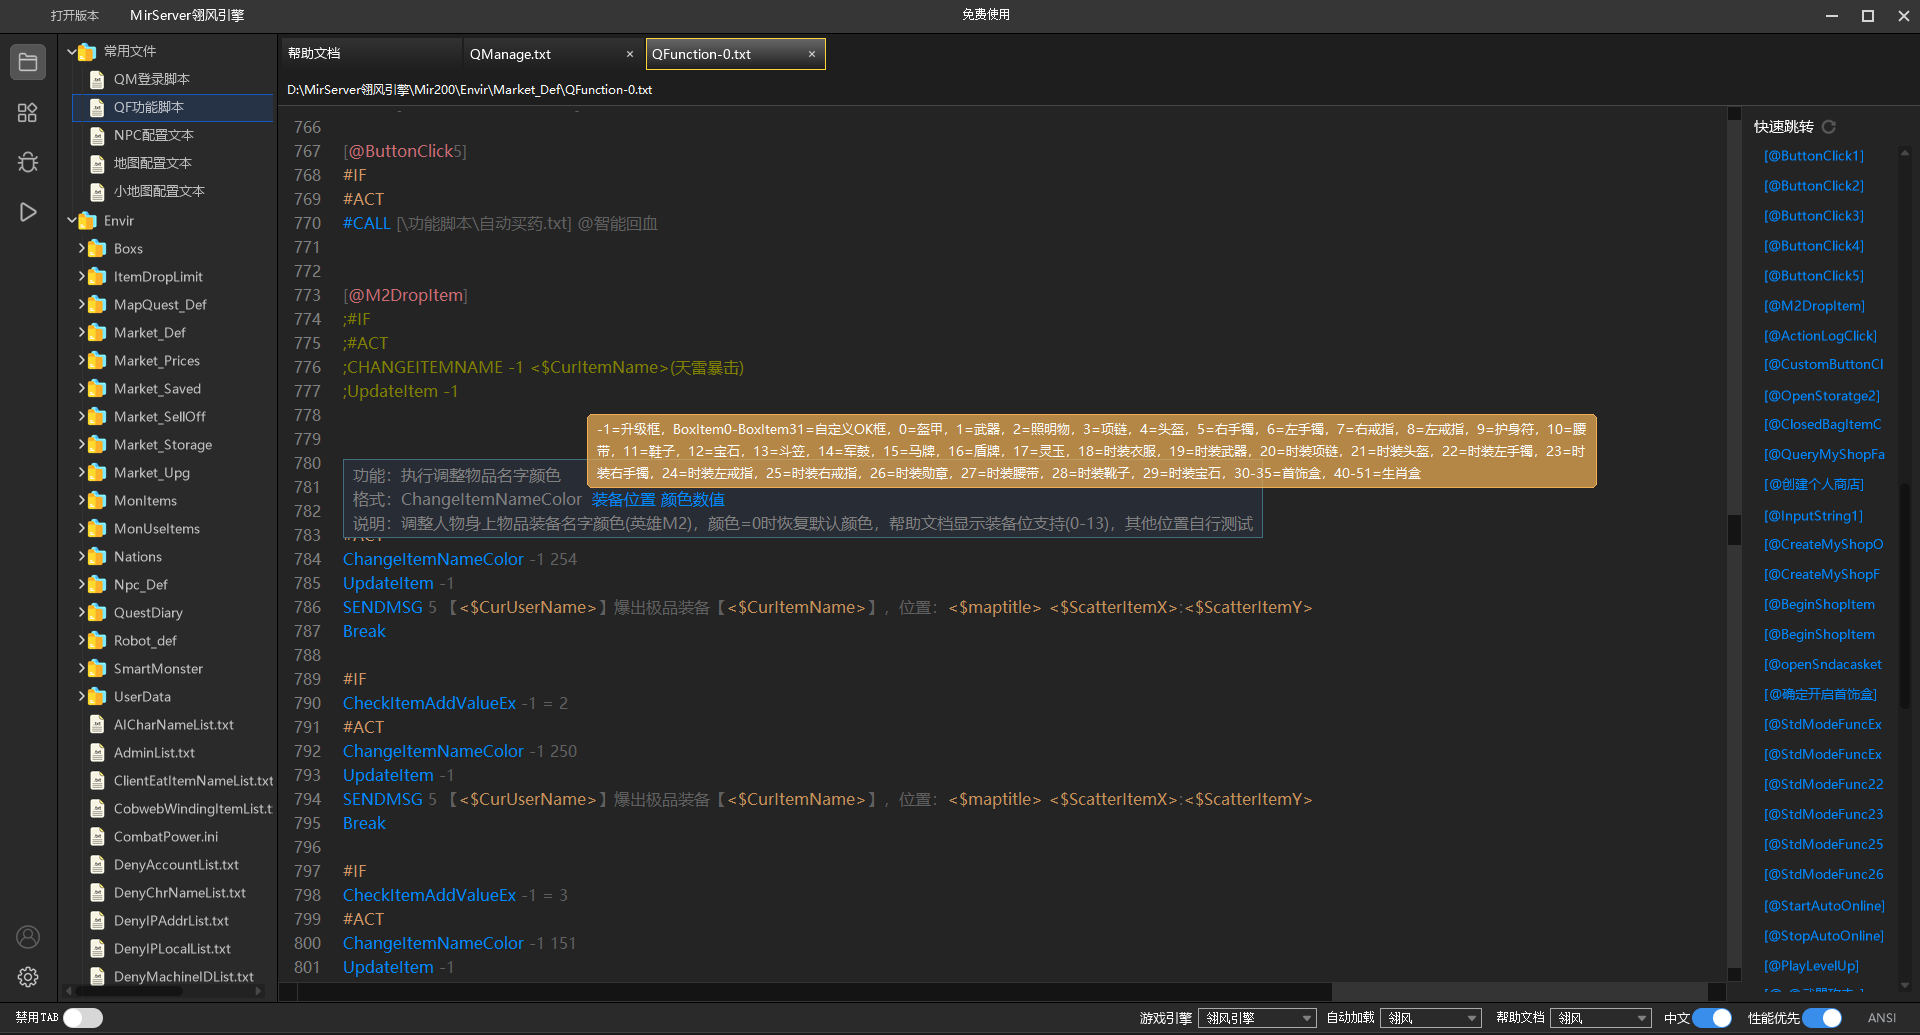Click the AICharNameList.txt file icon
Image resolution: width=1920 pixels, height=1035 pixels.
(x=97, y=724)
